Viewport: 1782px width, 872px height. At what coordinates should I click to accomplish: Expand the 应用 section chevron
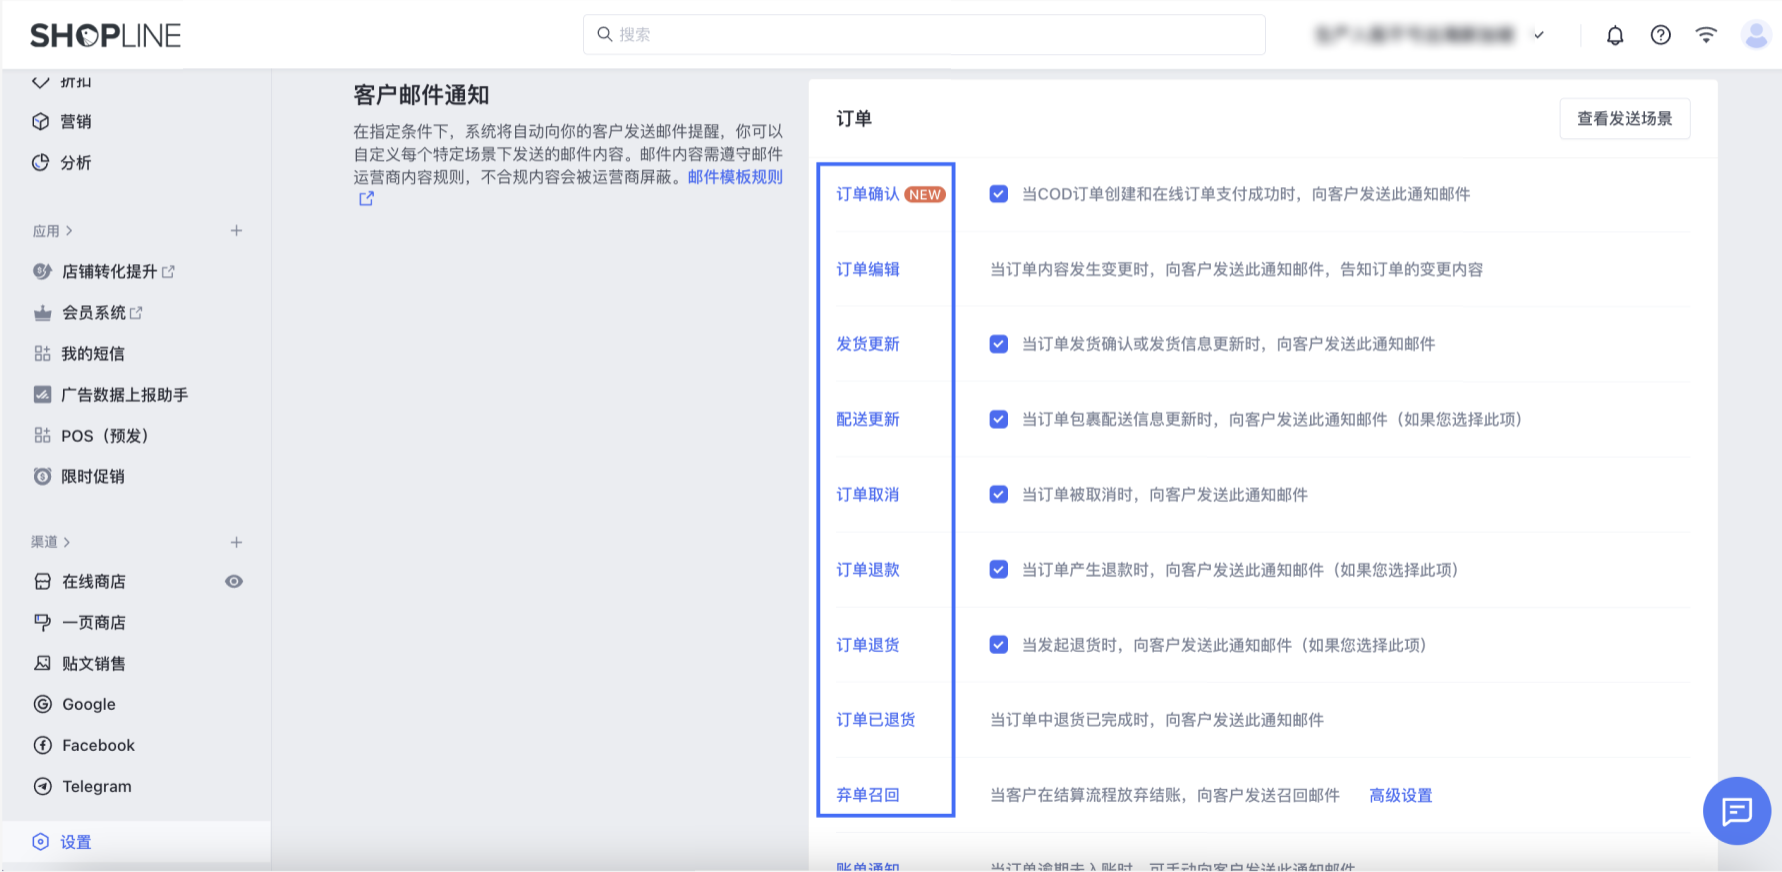click(69, 231)
